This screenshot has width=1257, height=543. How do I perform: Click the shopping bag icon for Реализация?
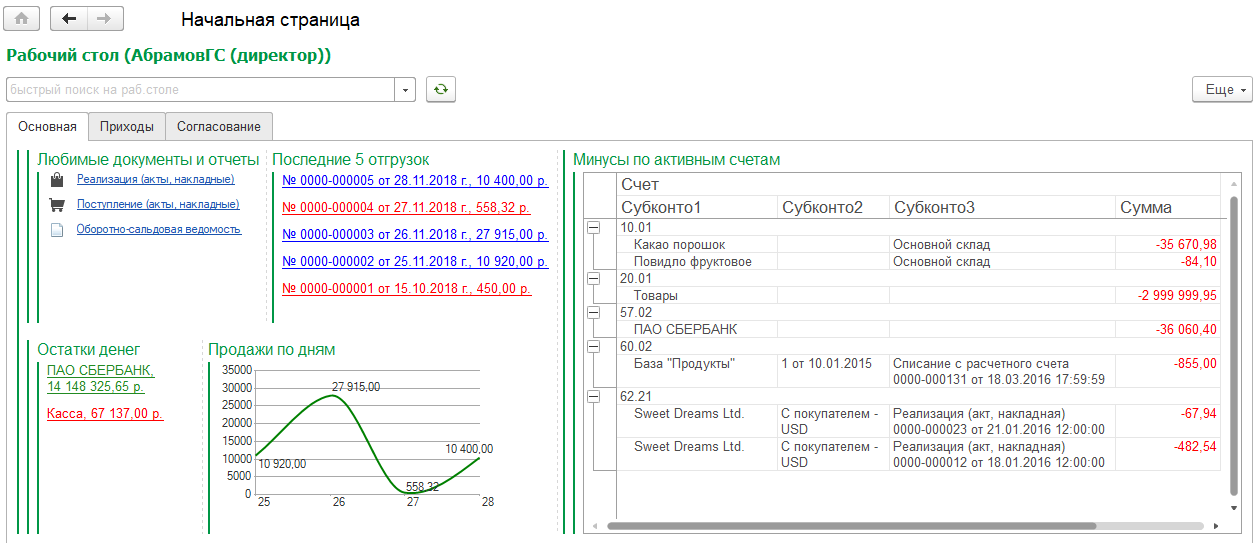(57, 180)
